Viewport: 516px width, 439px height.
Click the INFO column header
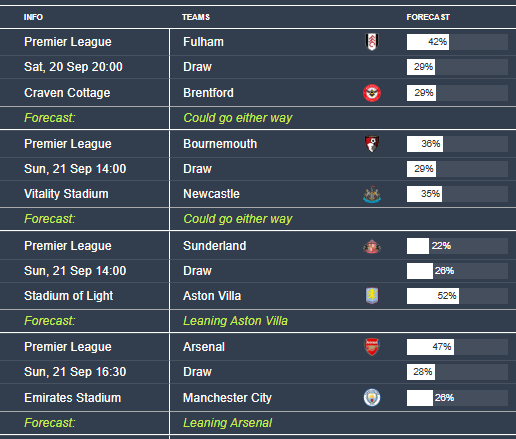point(33,17)
